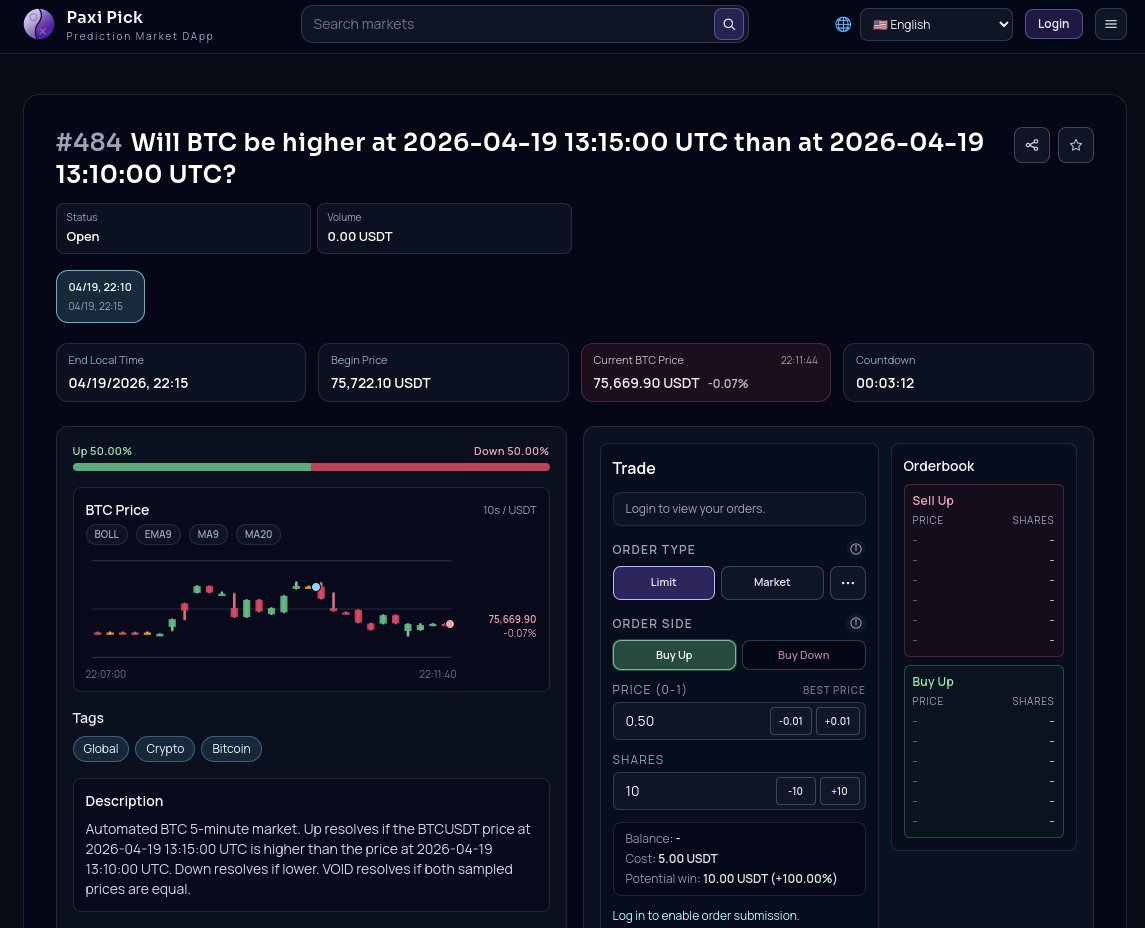Click the Order Type info icon
The image size is (1145, 928).
(x=856, y=549)
